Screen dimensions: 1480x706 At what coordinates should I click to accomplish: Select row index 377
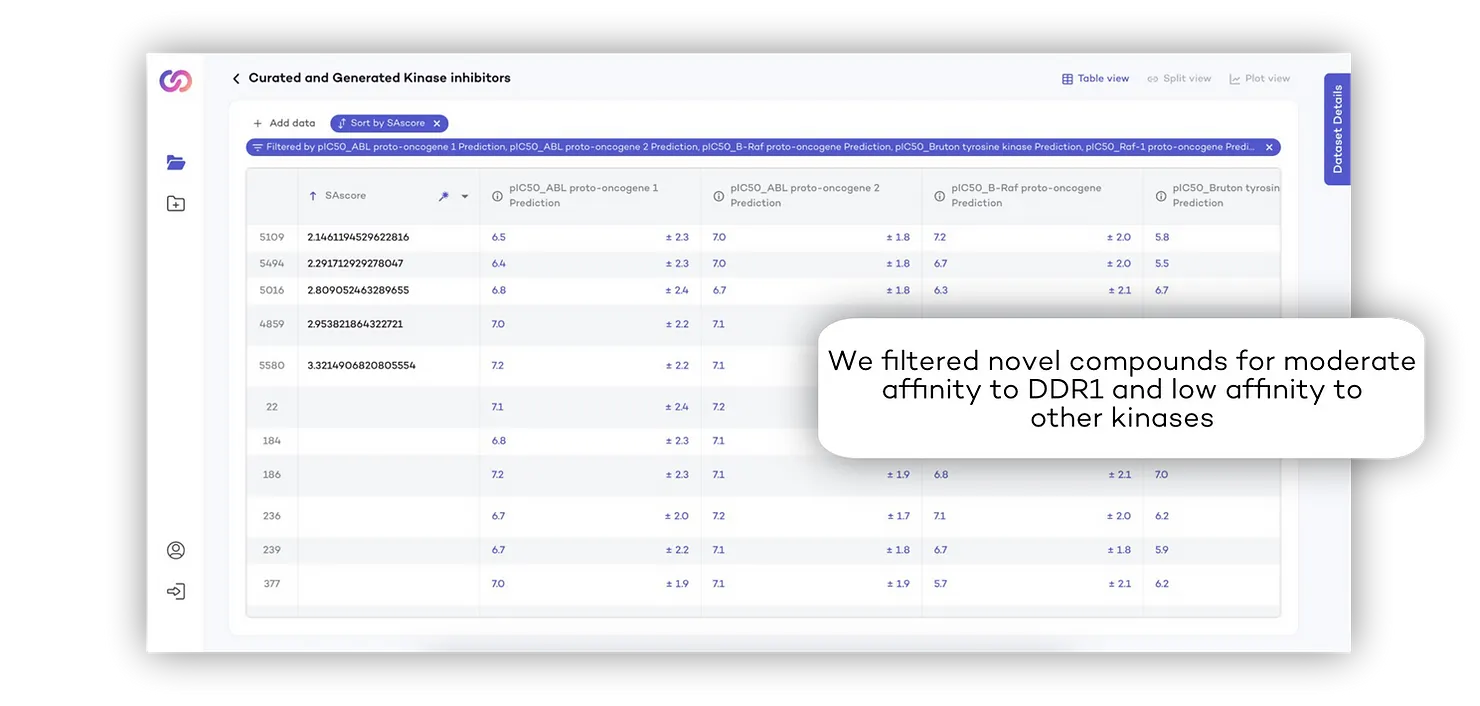272,583
